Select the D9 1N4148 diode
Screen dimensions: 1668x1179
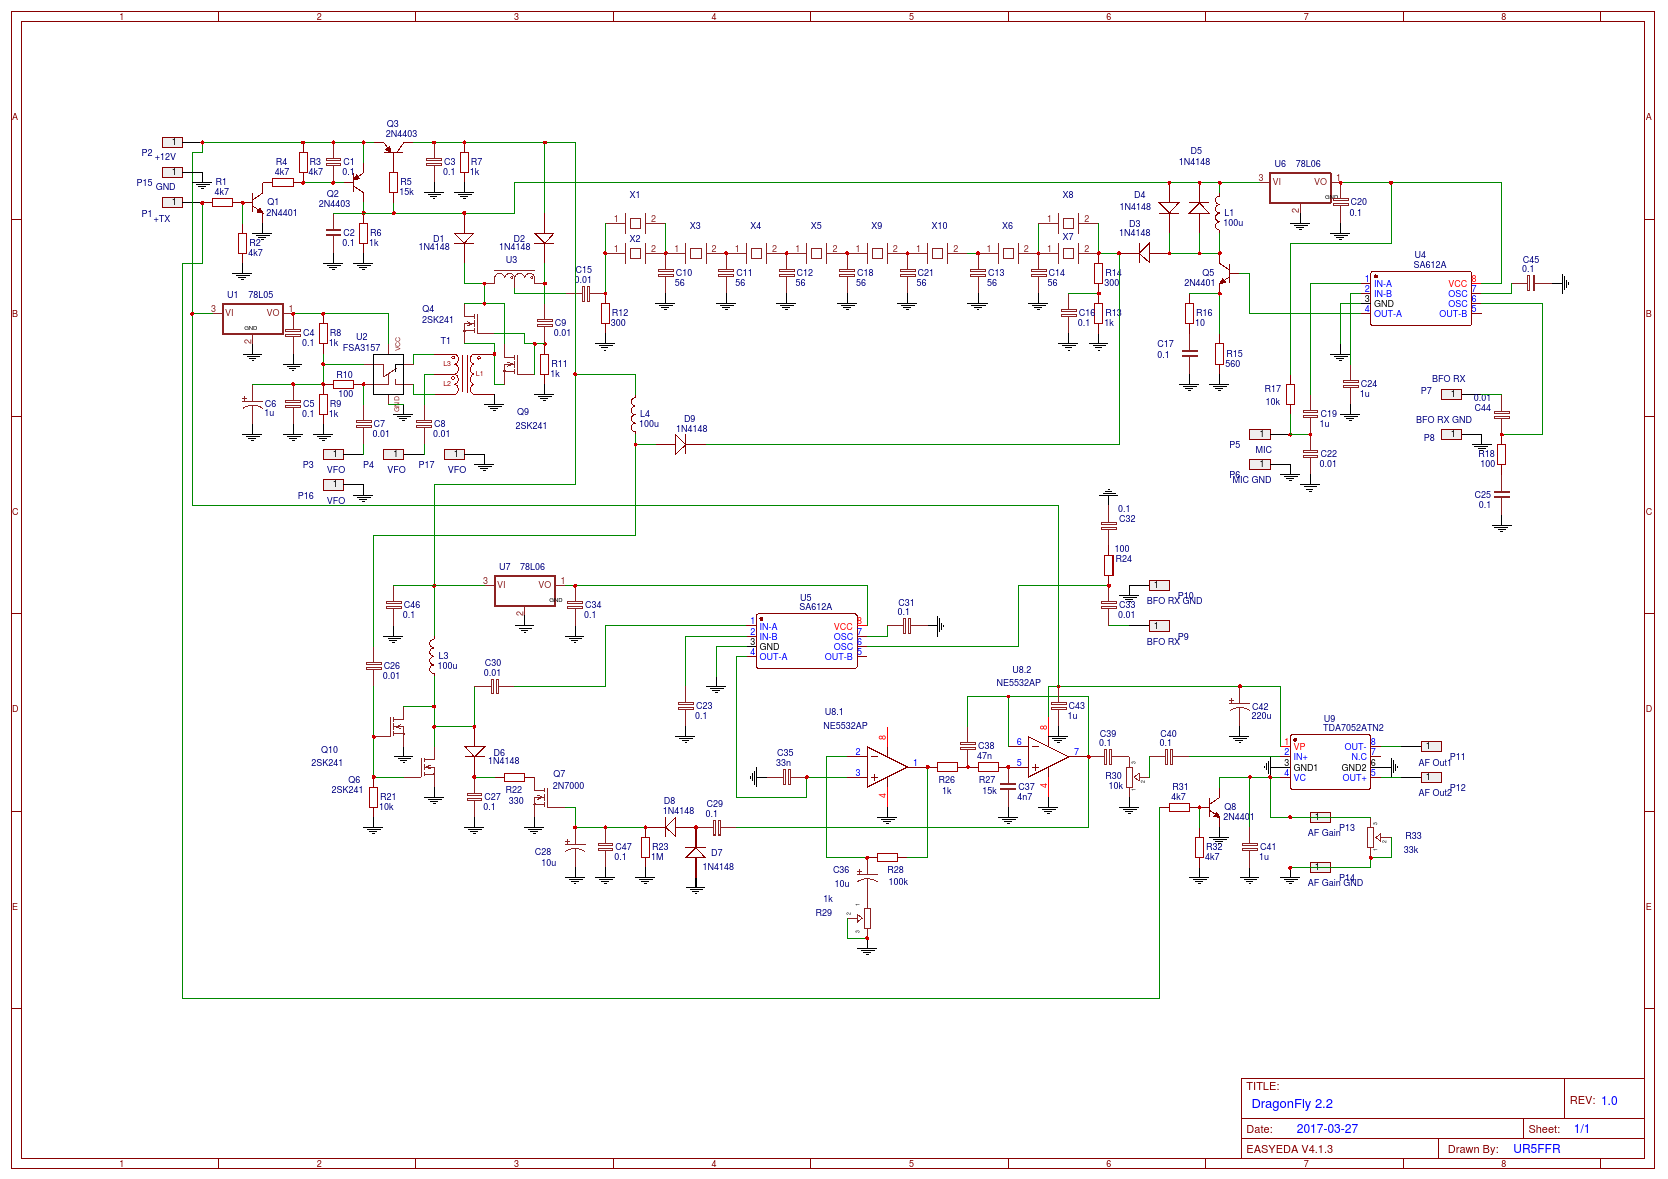coord(681,445)
